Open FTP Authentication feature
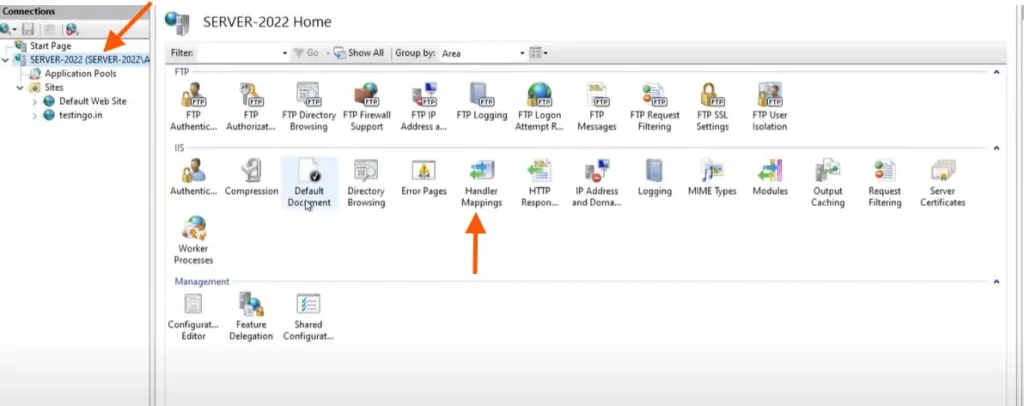This screenshot has width=1024, height=406. [193, 108]
